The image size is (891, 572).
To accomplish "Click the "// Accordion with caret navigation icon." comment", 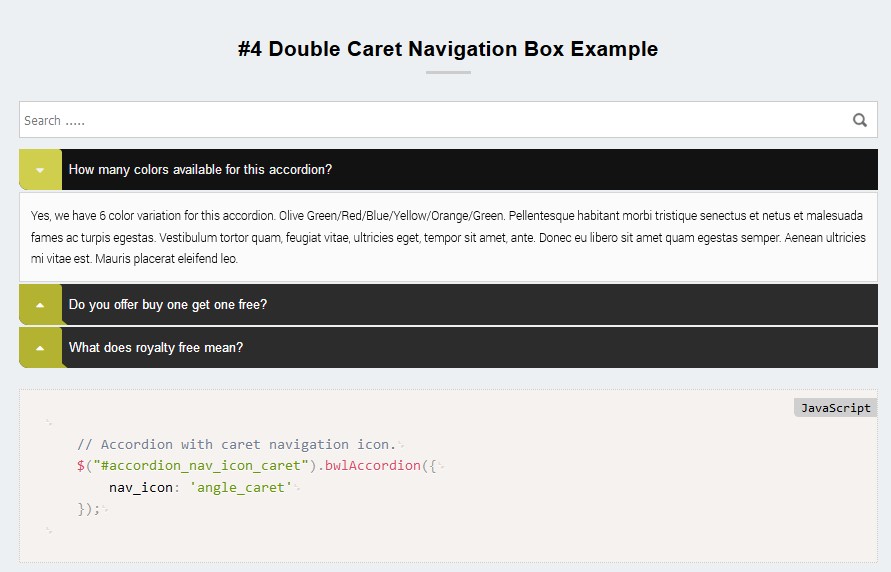I will point(236,444).
